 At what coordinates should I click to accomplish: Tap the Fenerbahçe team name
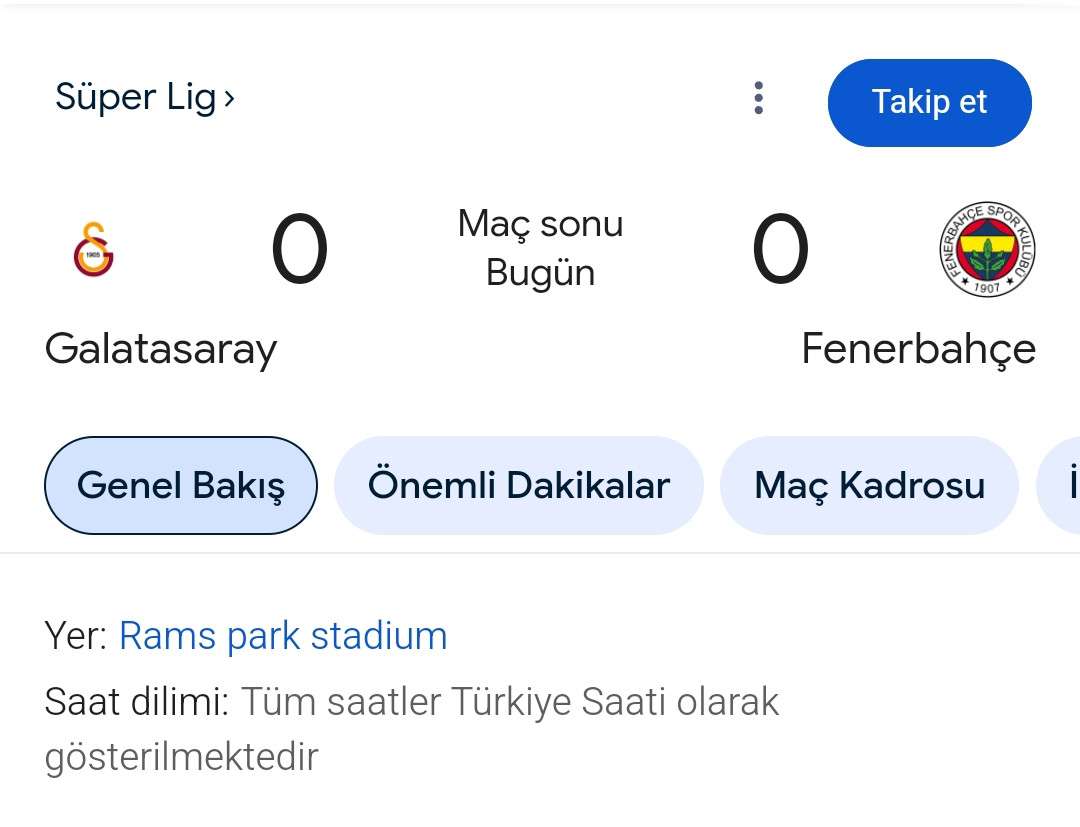pyautogui.click(x=918, y=350)
